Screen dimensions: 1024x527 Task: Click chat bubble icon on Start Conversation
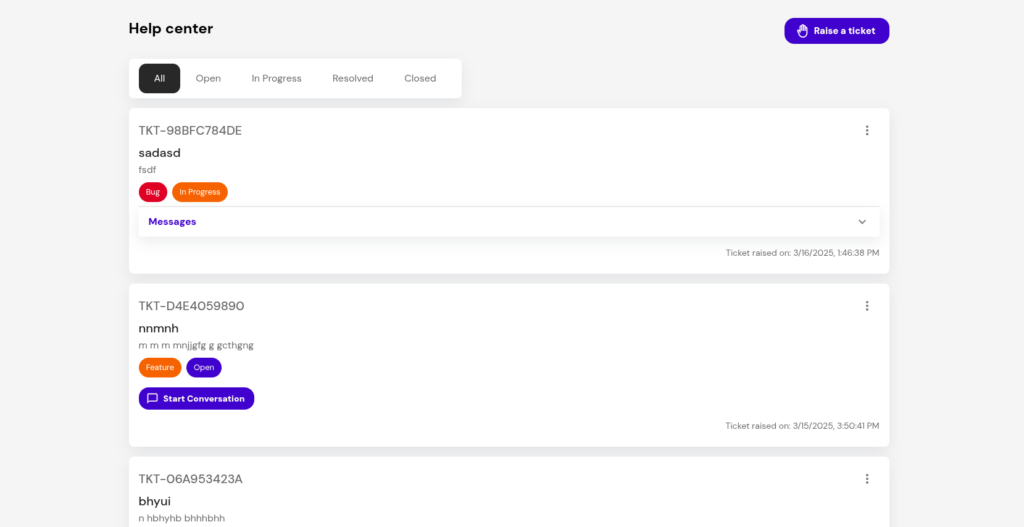(152, 398)
